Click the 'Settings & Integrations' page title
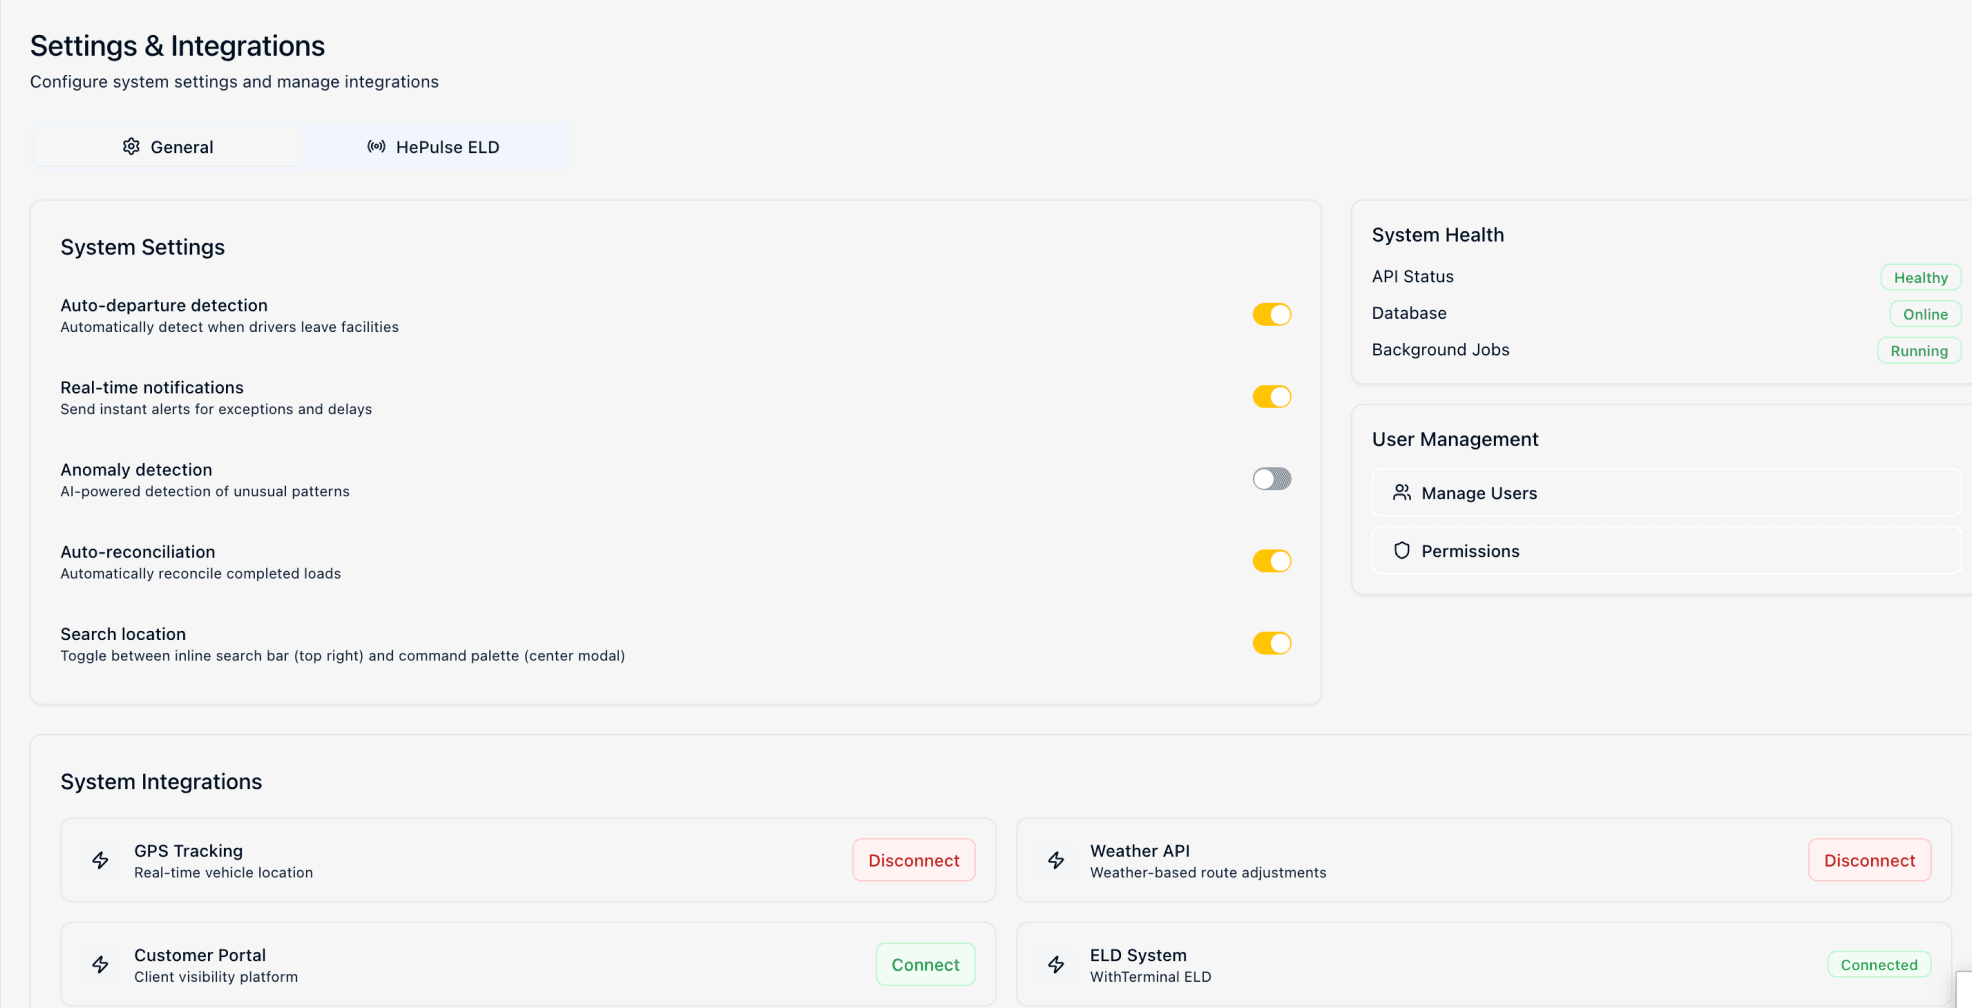 point(177,46)
